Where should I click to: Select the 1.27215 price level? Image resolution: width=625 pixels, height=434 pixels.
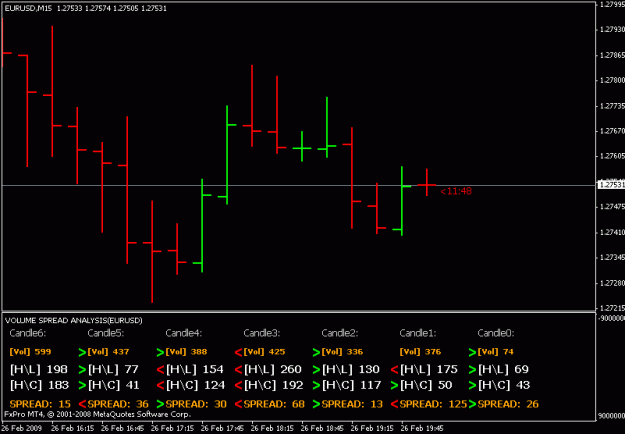click(612, 308)
